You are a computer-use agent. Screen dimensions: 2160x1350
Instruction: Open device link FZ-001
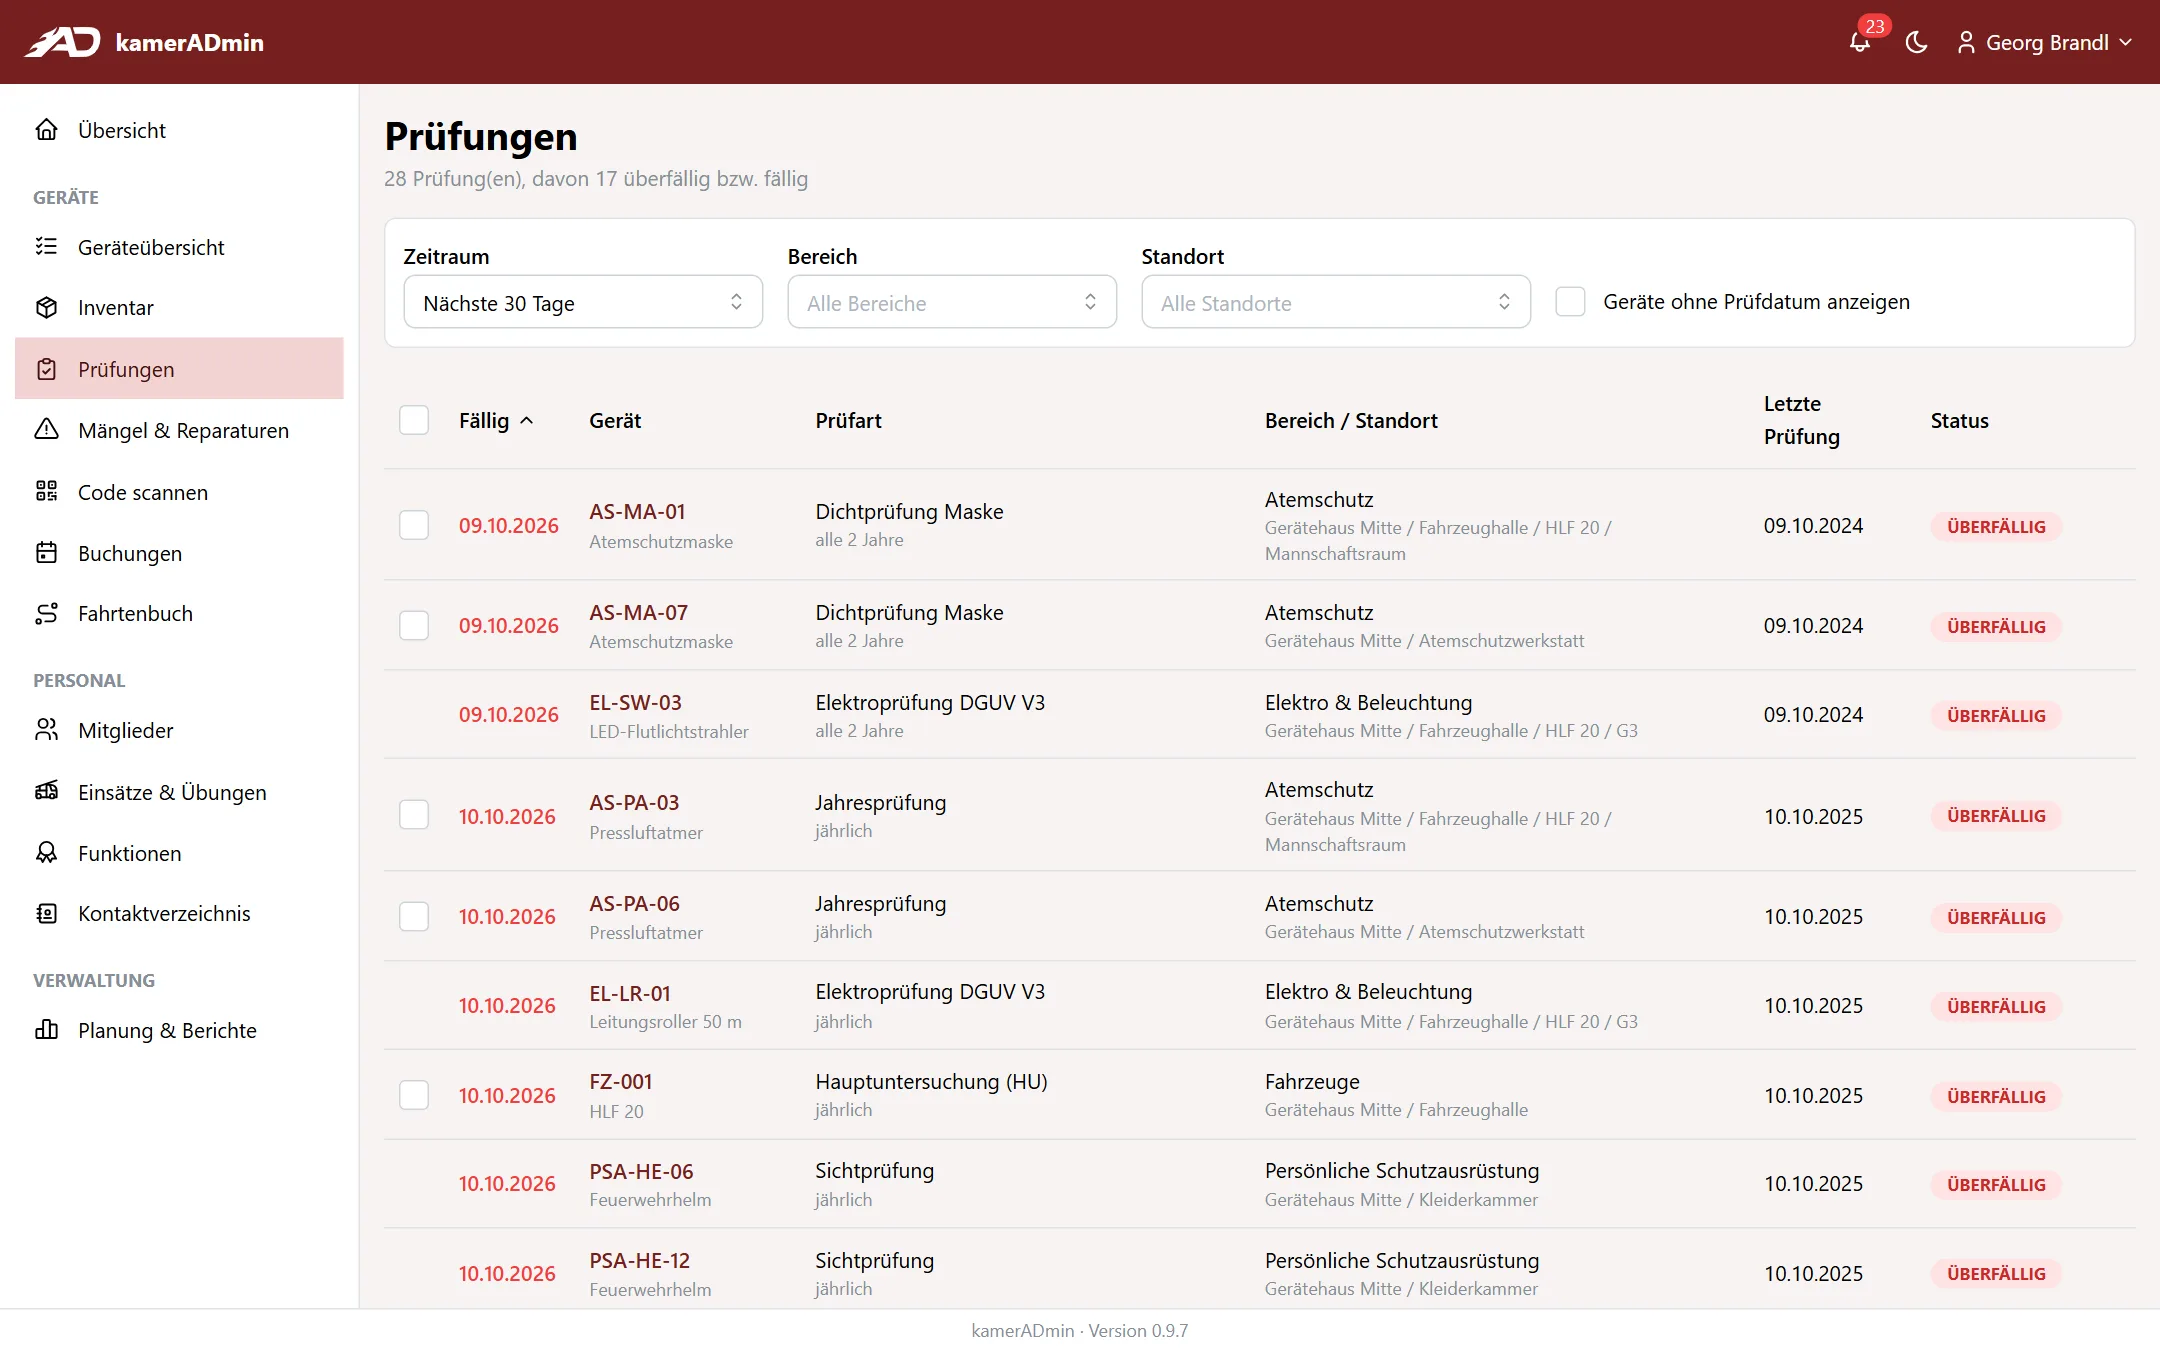click(x=620, y=1081)
